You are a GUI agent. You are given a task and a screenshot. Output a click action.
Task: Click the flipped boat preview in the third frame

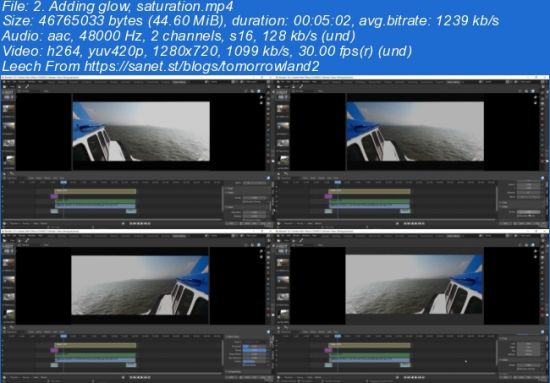coord(140,285)
